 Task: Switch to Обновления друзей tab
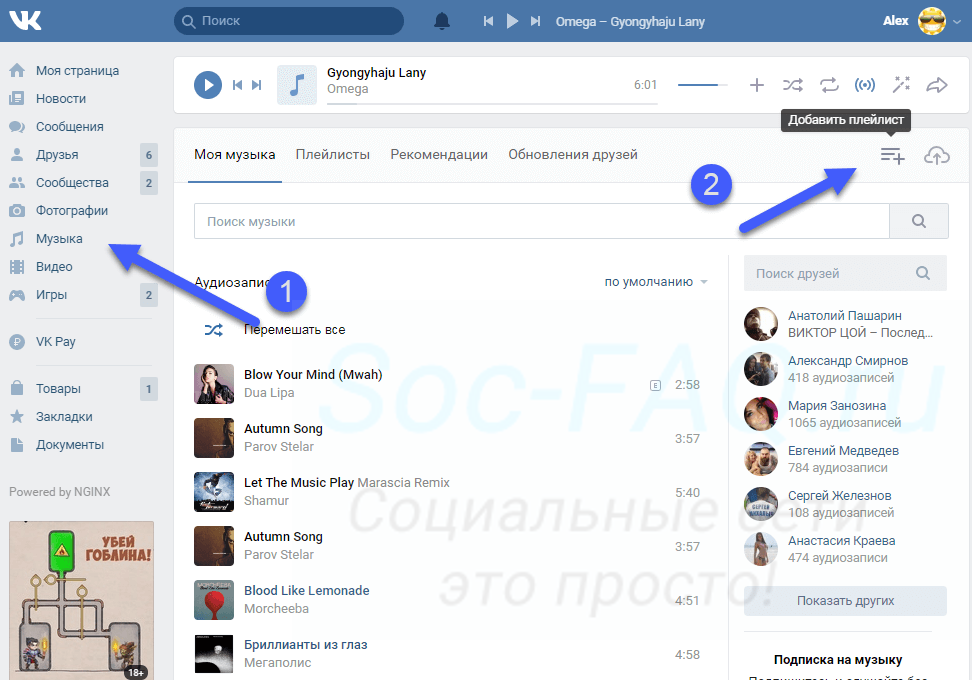(573, 155)
